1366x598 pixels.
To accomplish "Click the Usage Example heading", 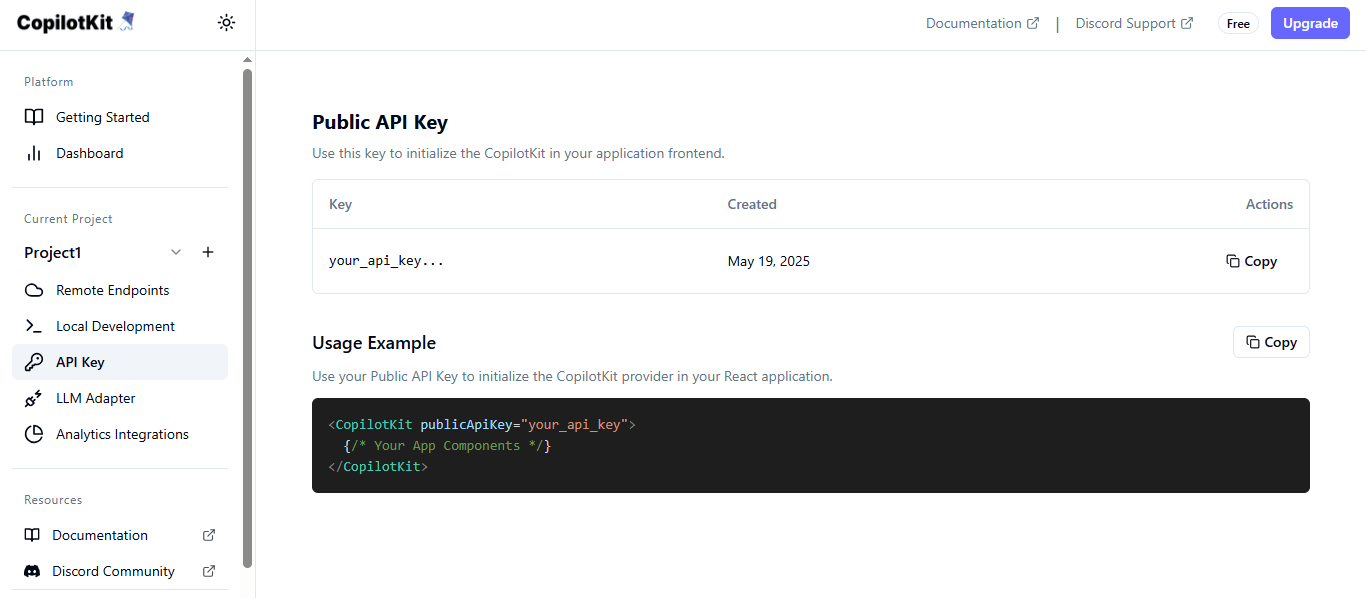I will click(x=374, y=343).
